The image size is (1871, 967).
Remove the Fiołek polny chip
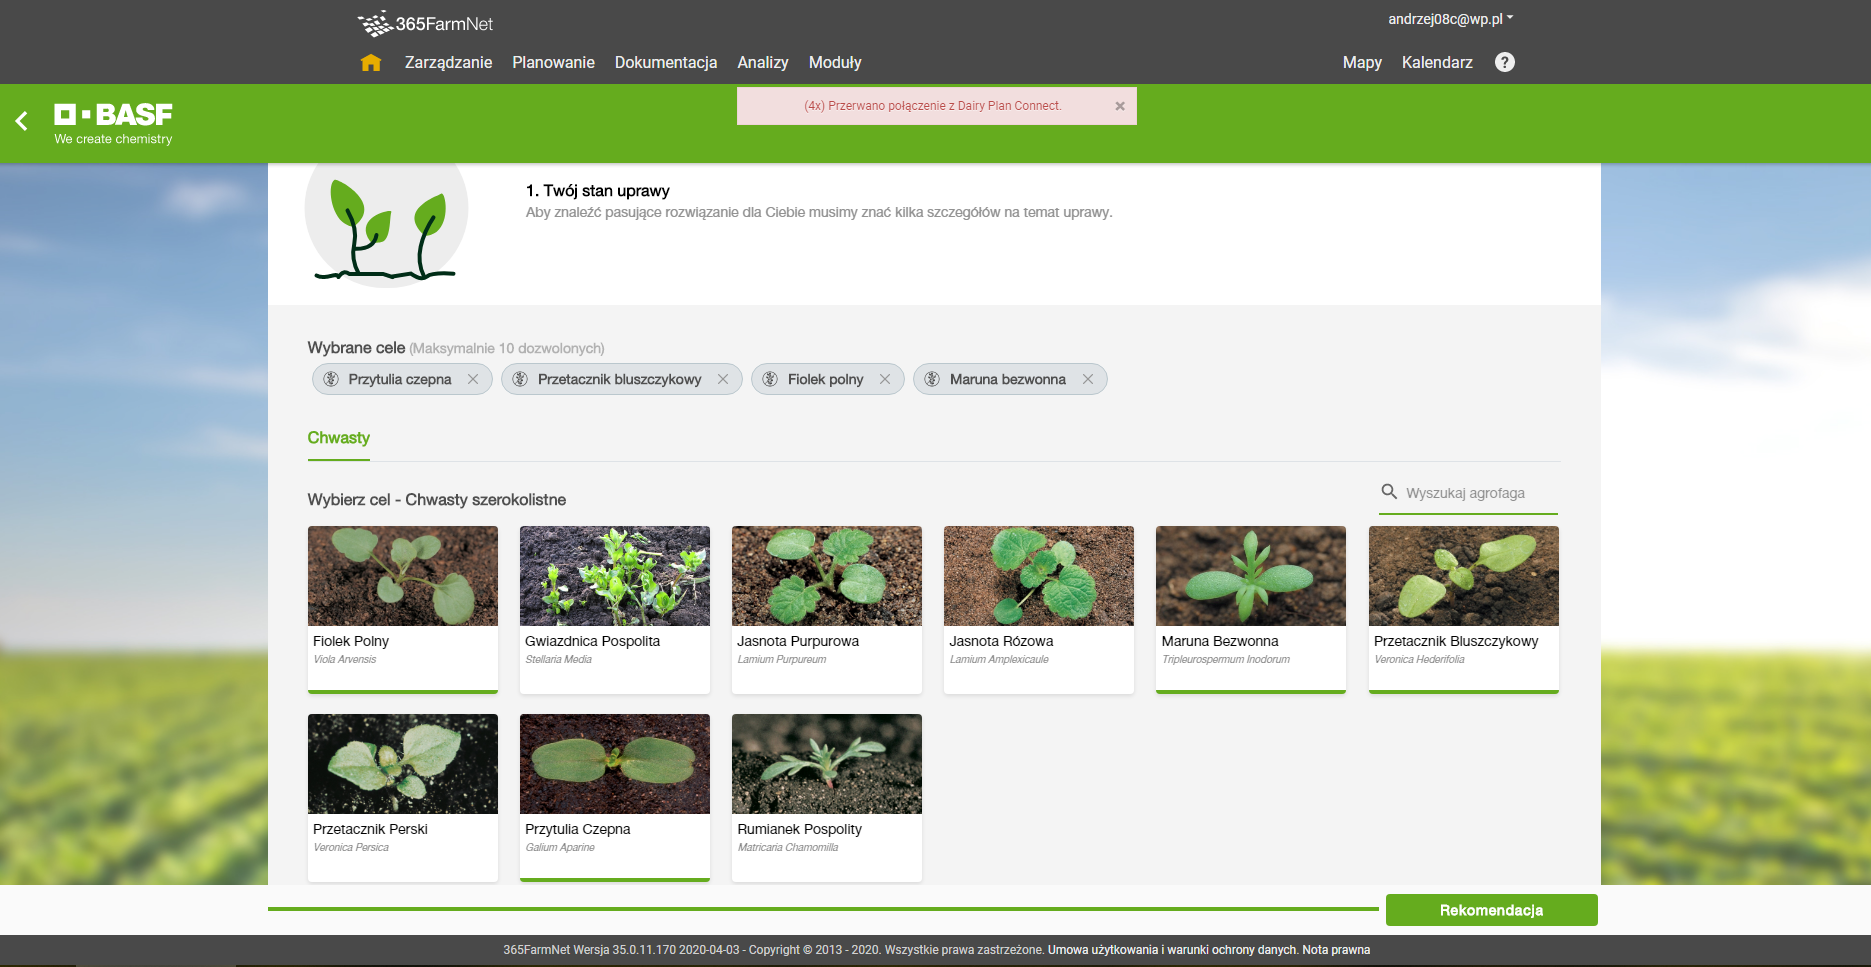click(885, 379)
